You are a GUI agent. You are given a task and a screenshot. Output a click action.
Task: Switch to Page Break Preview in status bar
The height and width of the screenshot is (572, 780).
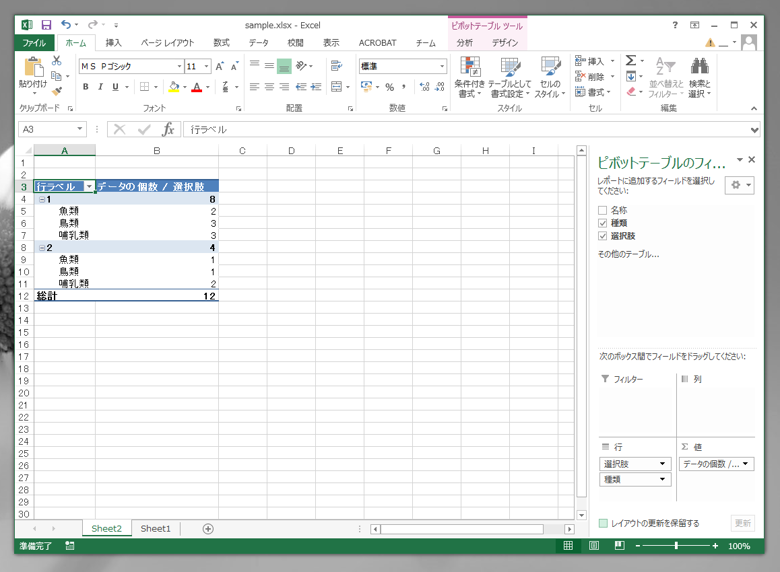619,546
